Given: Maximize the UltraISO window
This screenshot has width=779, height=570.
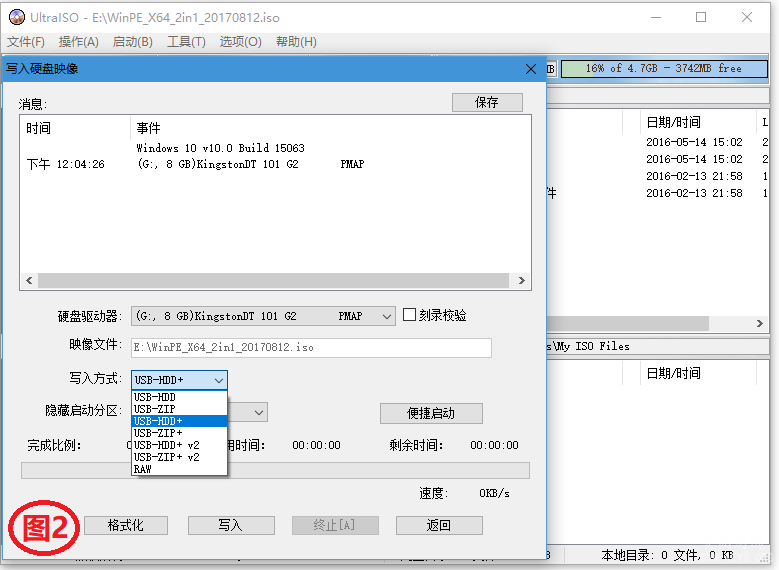Looking at the screenshot, I should (701, 17).
